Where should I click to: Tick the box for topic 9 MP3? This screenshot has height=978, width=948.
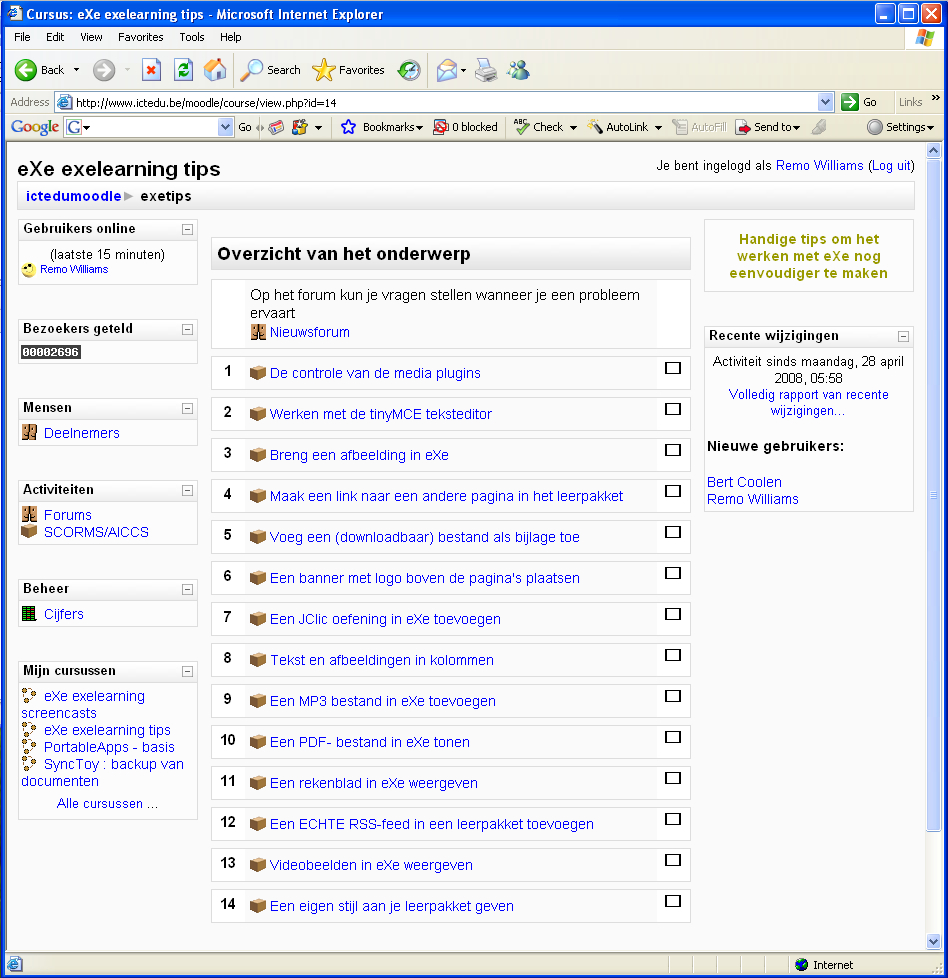click(673, 696)
